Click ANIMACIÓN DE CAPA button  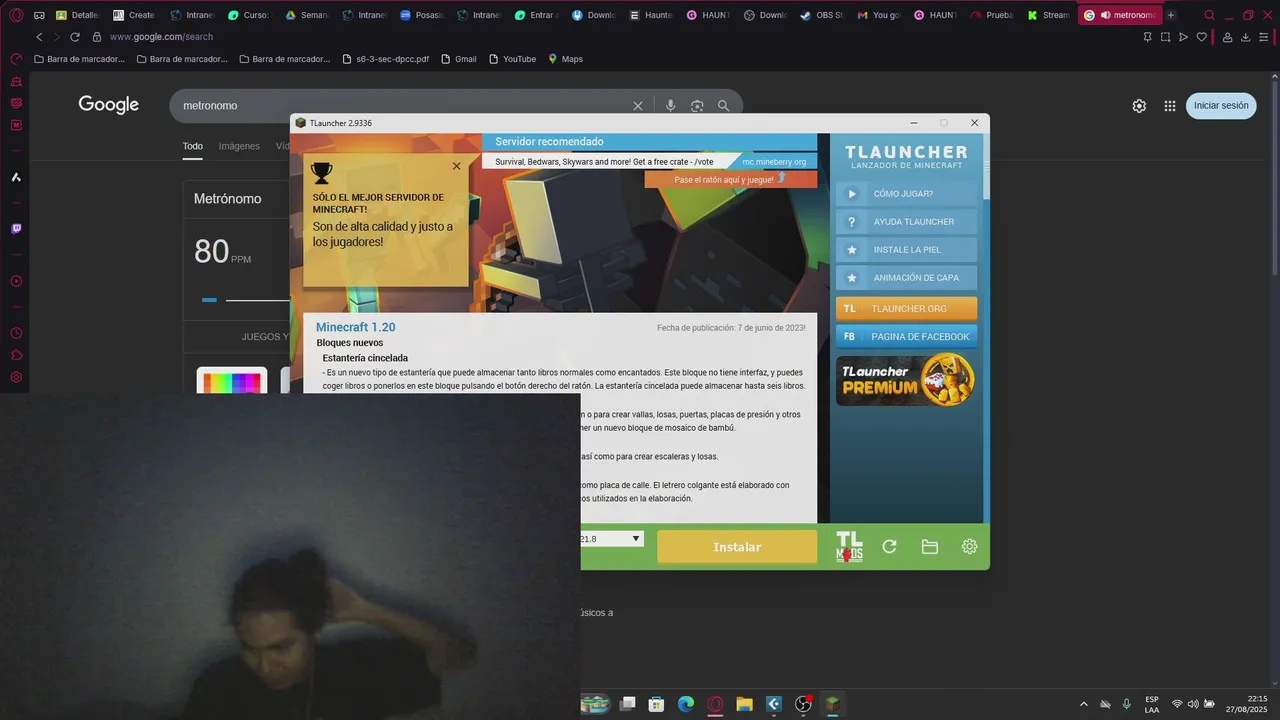coord(906,278)
